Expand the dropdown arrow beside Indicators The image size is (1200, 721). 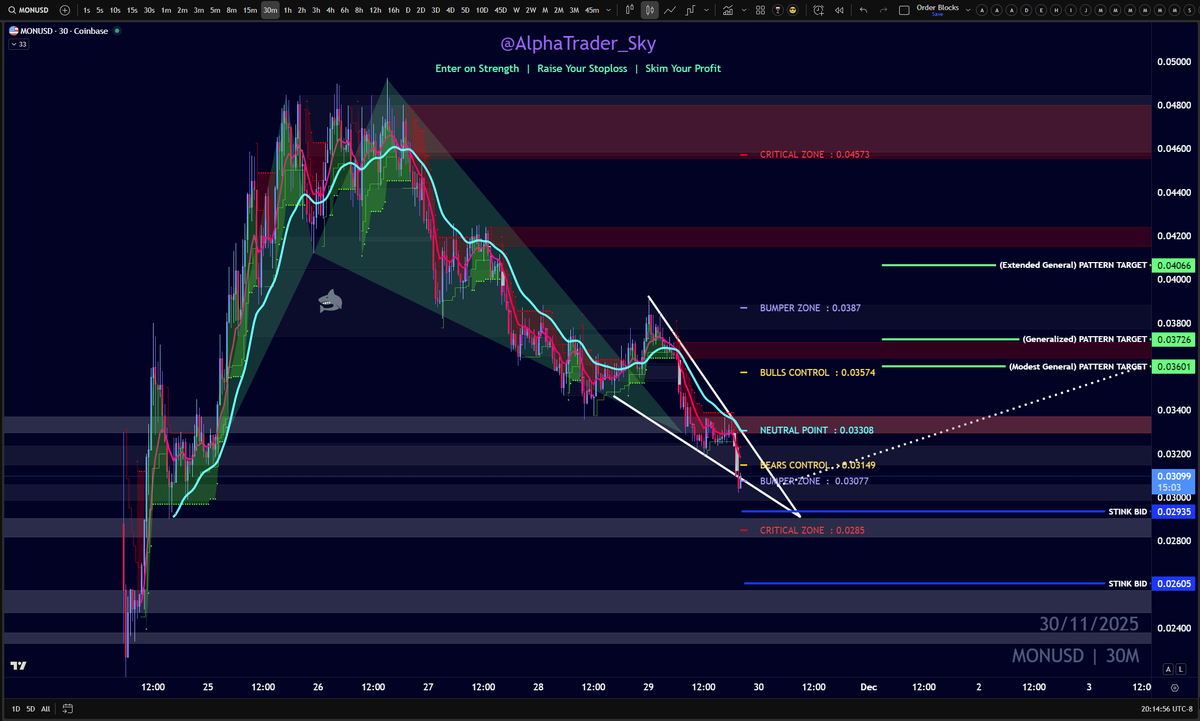(x=744, y=10)
